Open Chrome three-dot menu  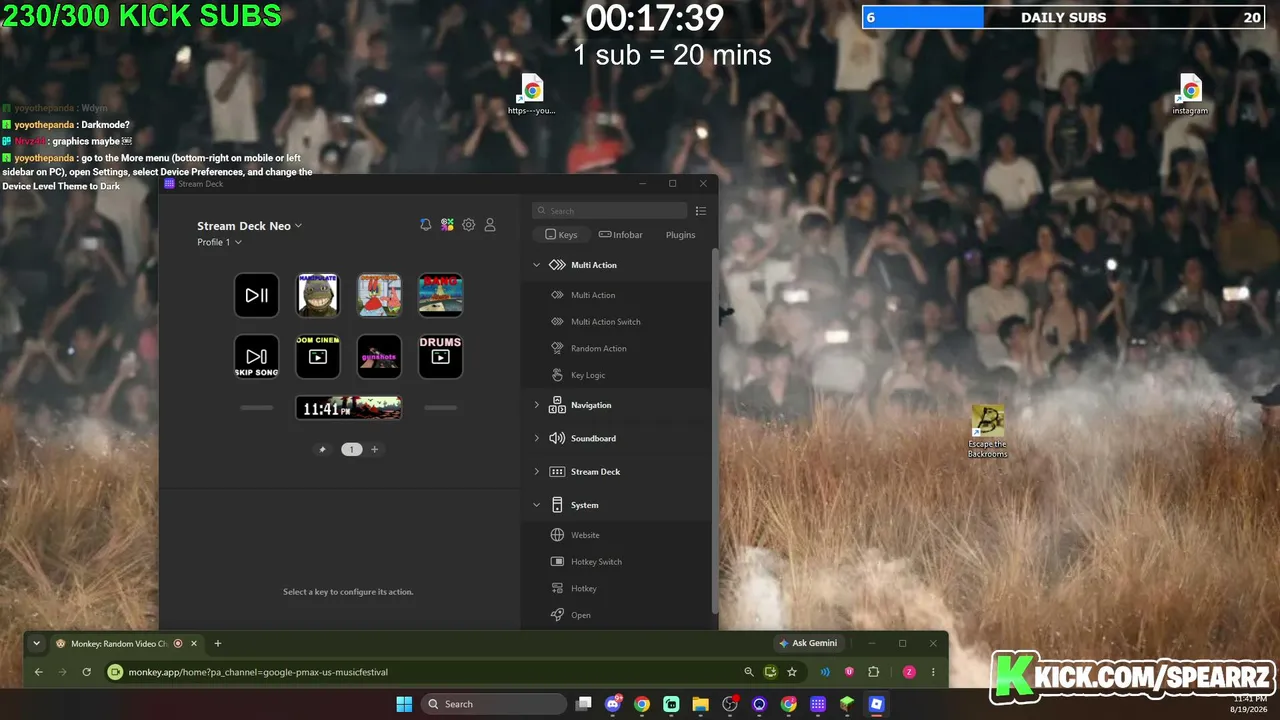pyautogui.click(x=933, y=672)
